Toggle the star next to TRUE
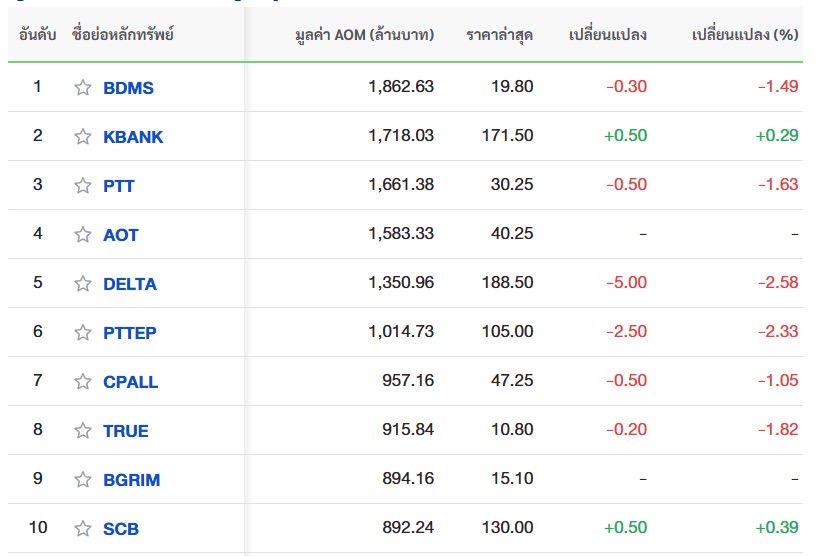The height and width of the screenshot is (556, 827). [x=83, y=430]
